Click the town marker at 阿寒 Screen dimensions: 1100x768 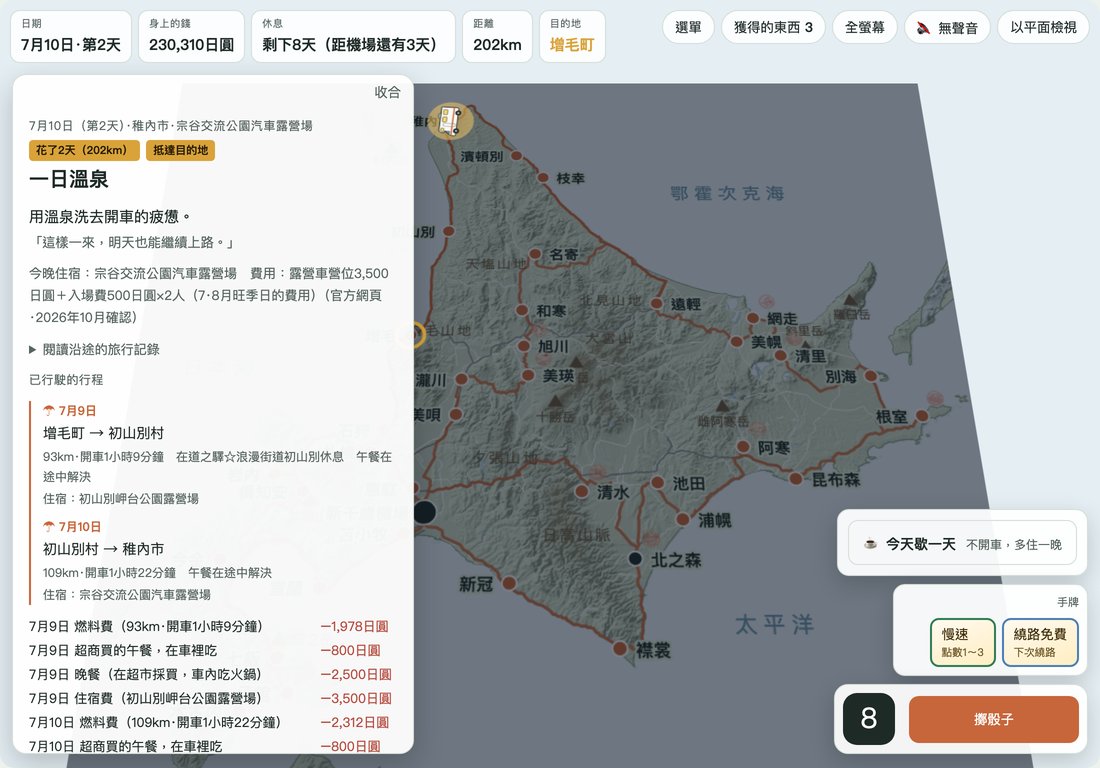[x=744, y=447]
